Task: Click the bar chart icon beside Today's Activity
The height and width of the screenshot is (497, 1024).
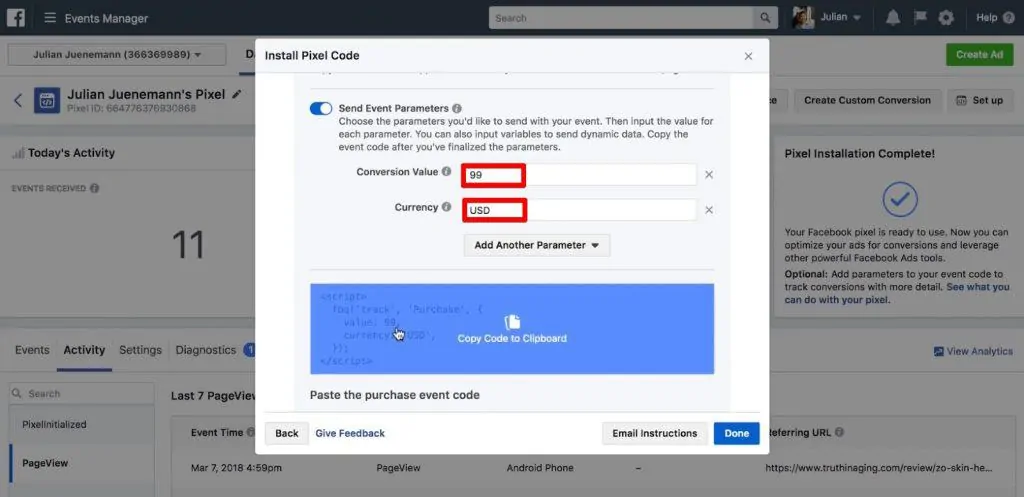Action: [18, 153]
